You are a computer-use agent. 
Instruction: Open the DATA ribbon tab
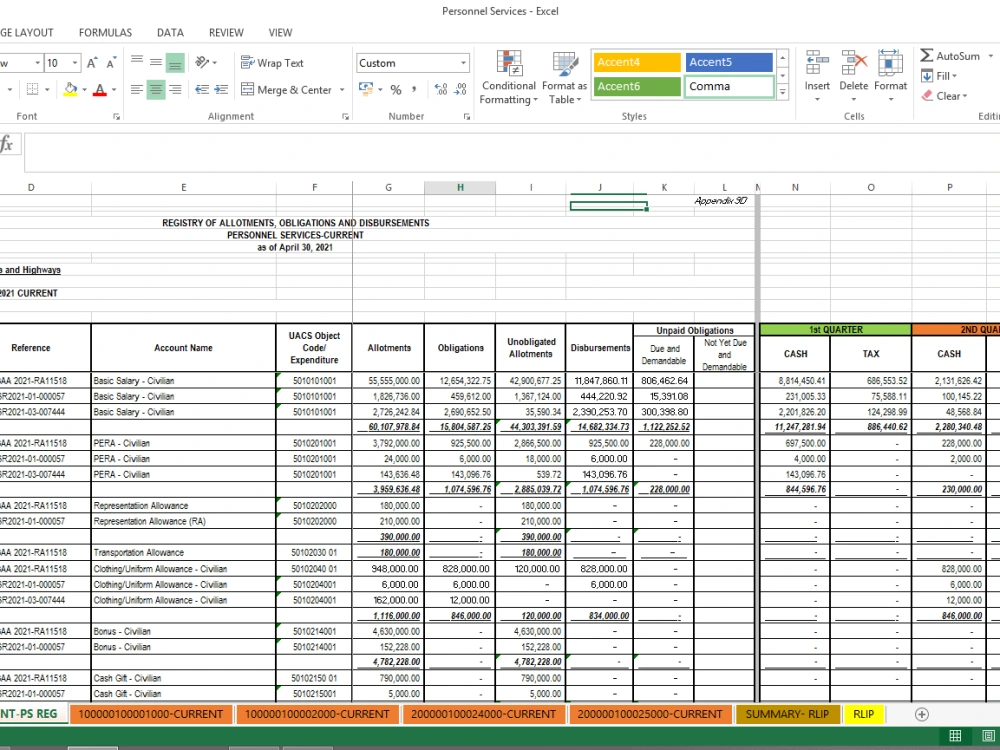[x=170, y=33]
